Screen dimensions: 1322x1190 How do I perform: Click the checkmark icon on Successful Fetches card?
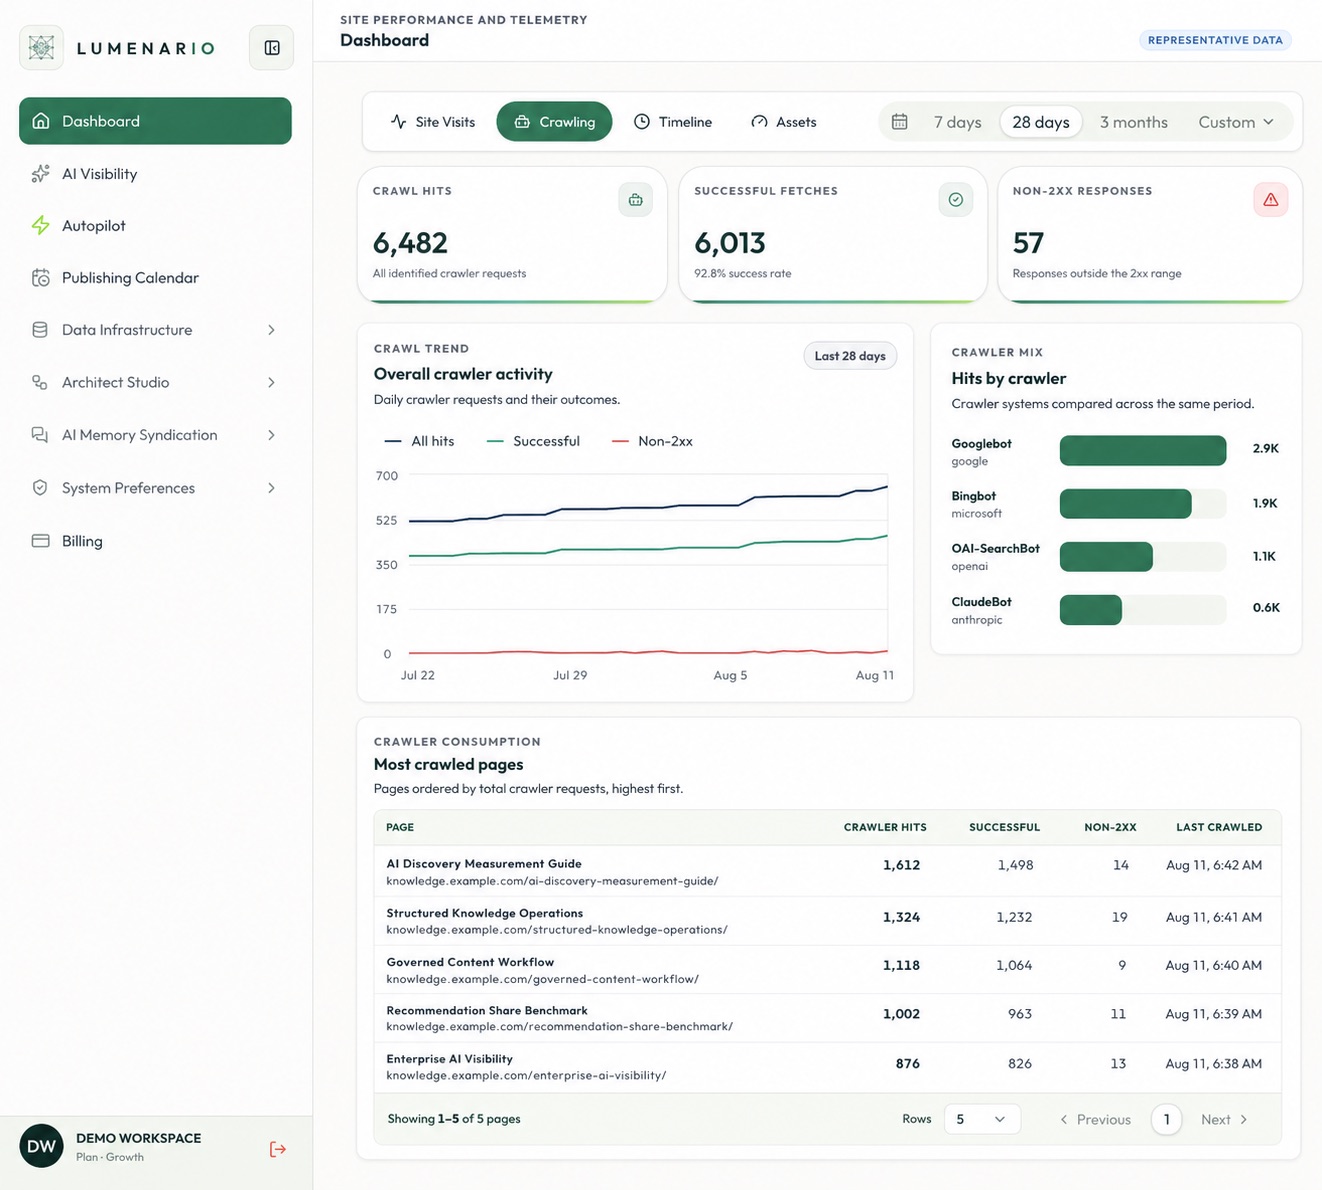pos(956,200)
